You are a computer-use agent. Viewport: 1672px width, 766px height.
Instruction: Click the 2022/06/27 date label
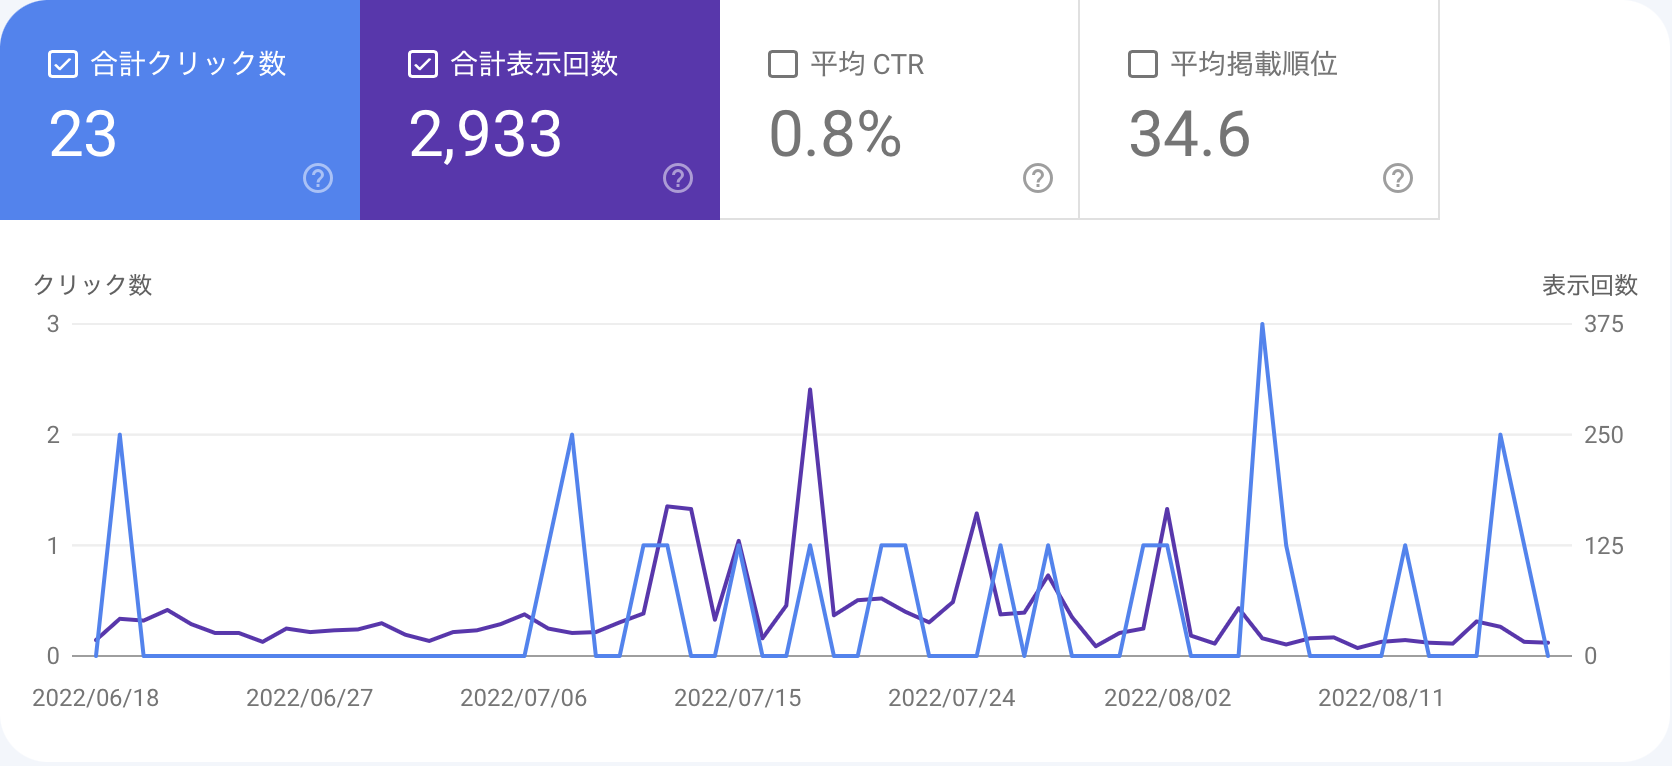pyautogui.click(x=310, y=698)
